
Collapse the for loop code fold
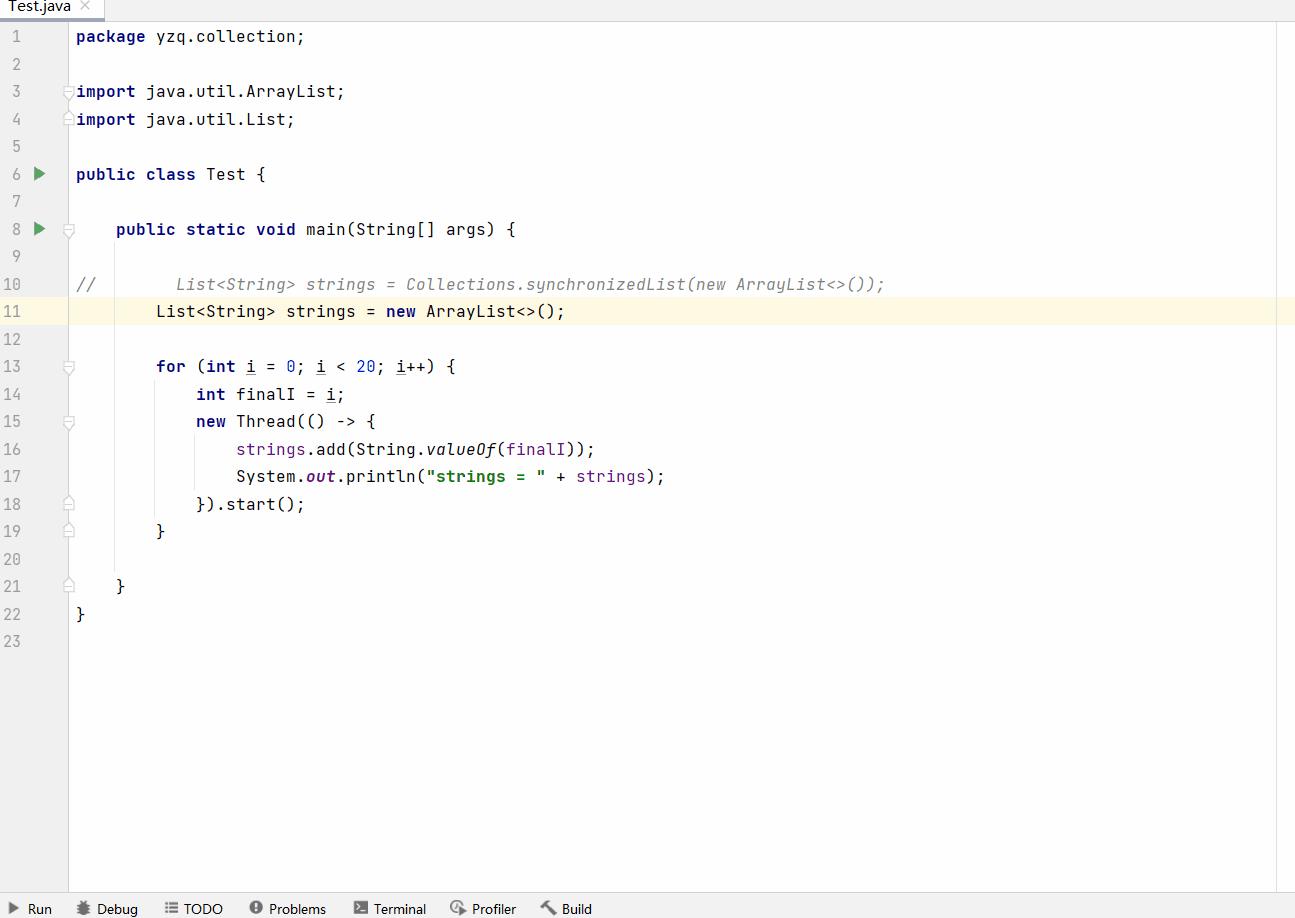pyautogui.click(x=68, y=367)
